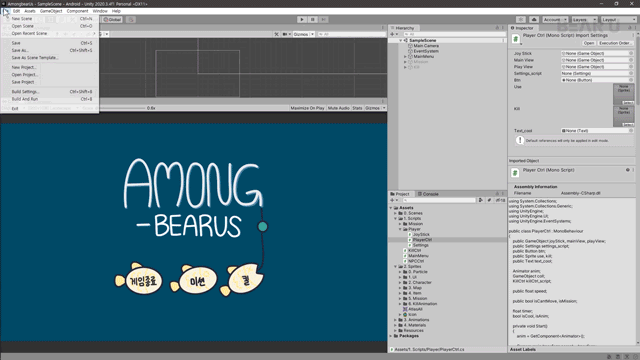The height and width of the screenshot is (360, 640).
Task: Toggle the Global handle rotation button
Action: pos(112,20)
